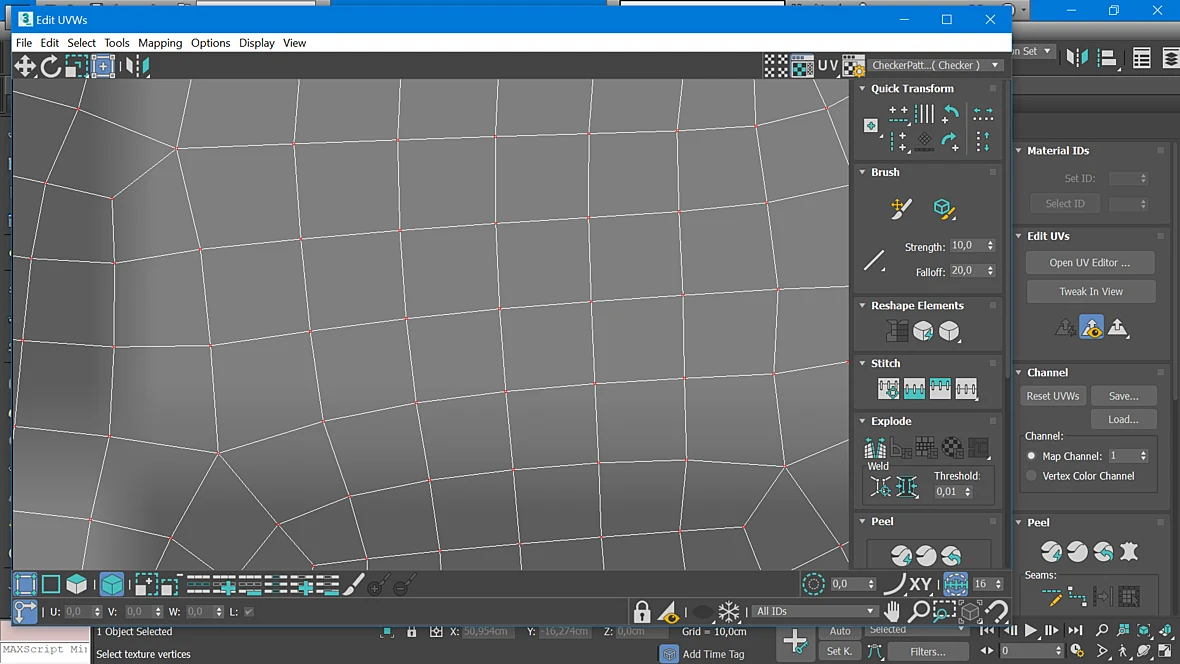Click the Break icon in Explode rollout
The image size is (1180, 664).
point(874,448)
